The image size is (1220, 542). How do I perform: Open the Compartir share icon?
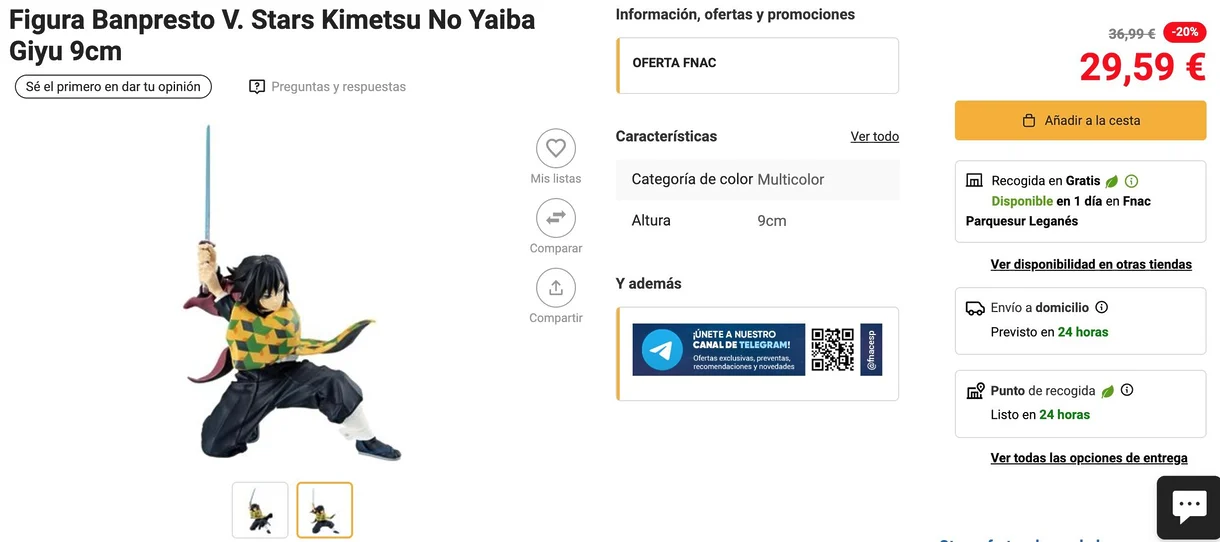556,288
